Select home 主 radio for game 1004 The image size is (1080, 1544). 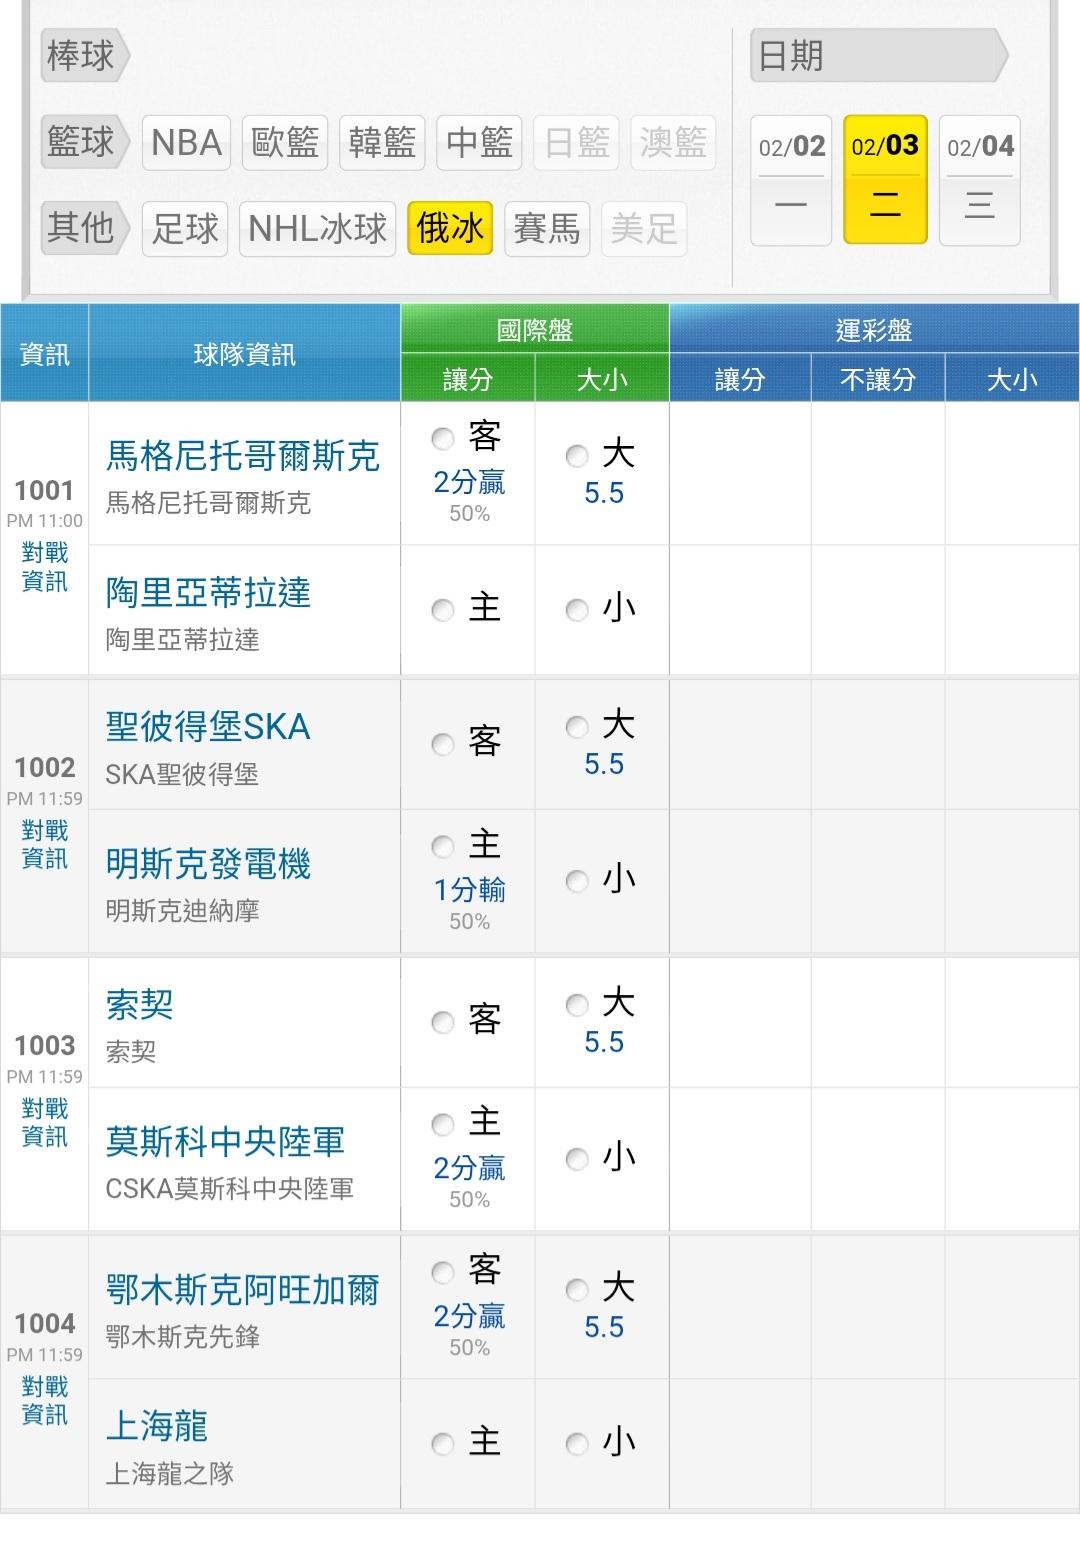tap(442, 1443)
